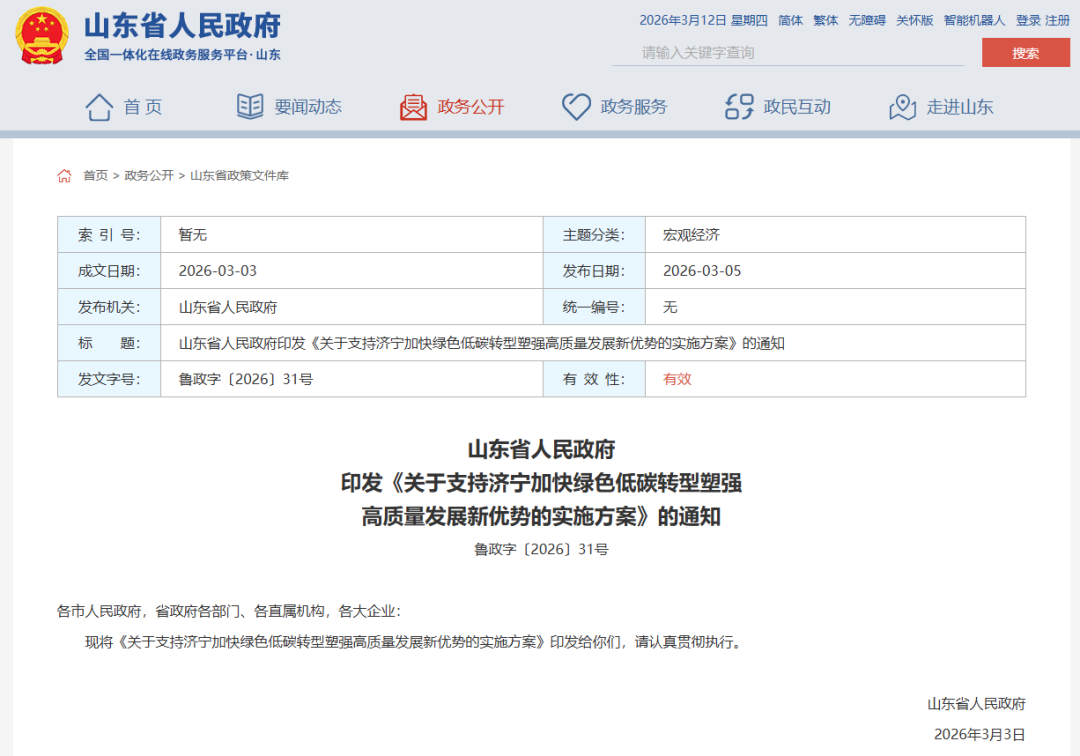
Task: Open the 要闻动态 menu text label
Action: [308, 107]
